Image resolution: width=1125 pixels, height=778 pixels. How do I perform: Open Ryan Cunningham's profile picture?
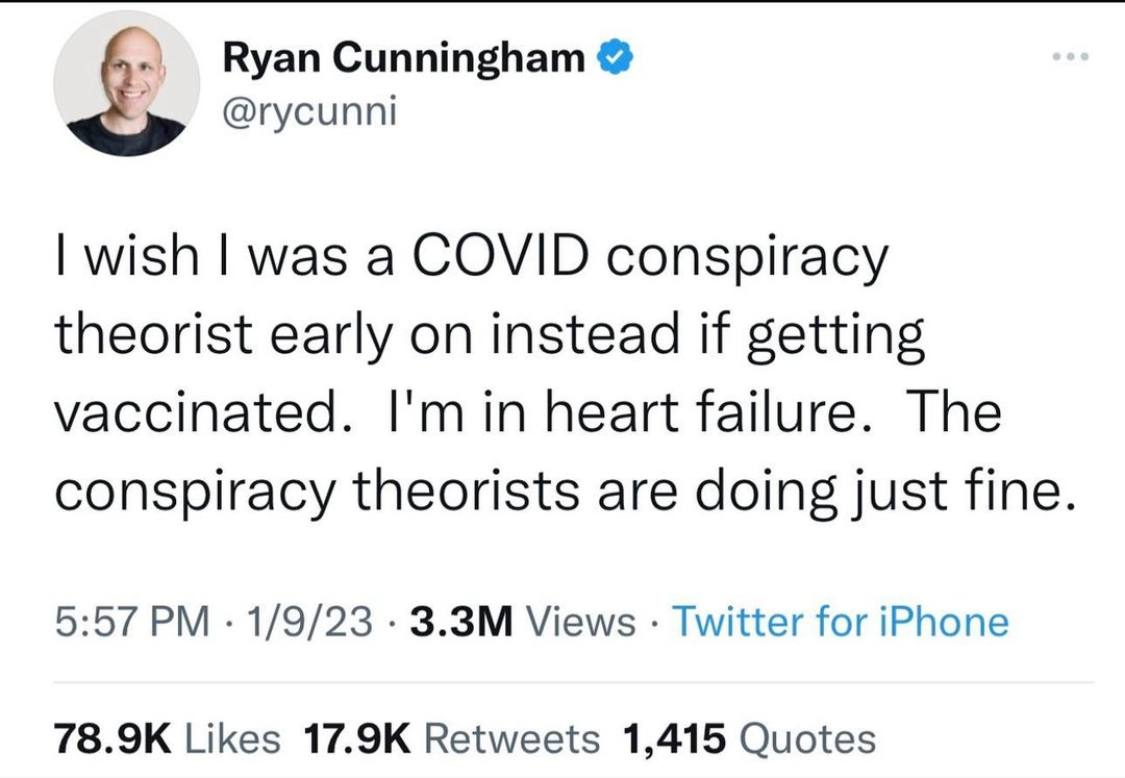[x=126, y=83]
